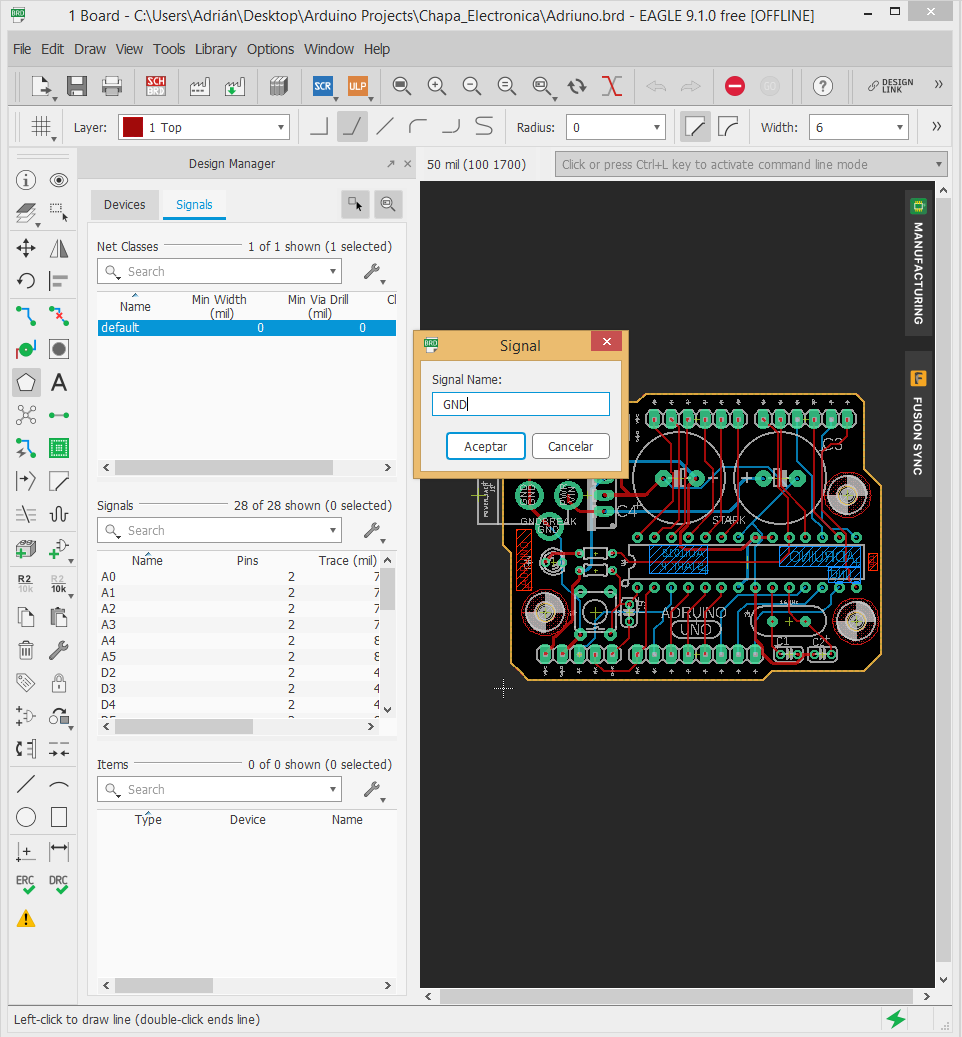
Task: Open the Library menu
Action: [x=215, y=49]
